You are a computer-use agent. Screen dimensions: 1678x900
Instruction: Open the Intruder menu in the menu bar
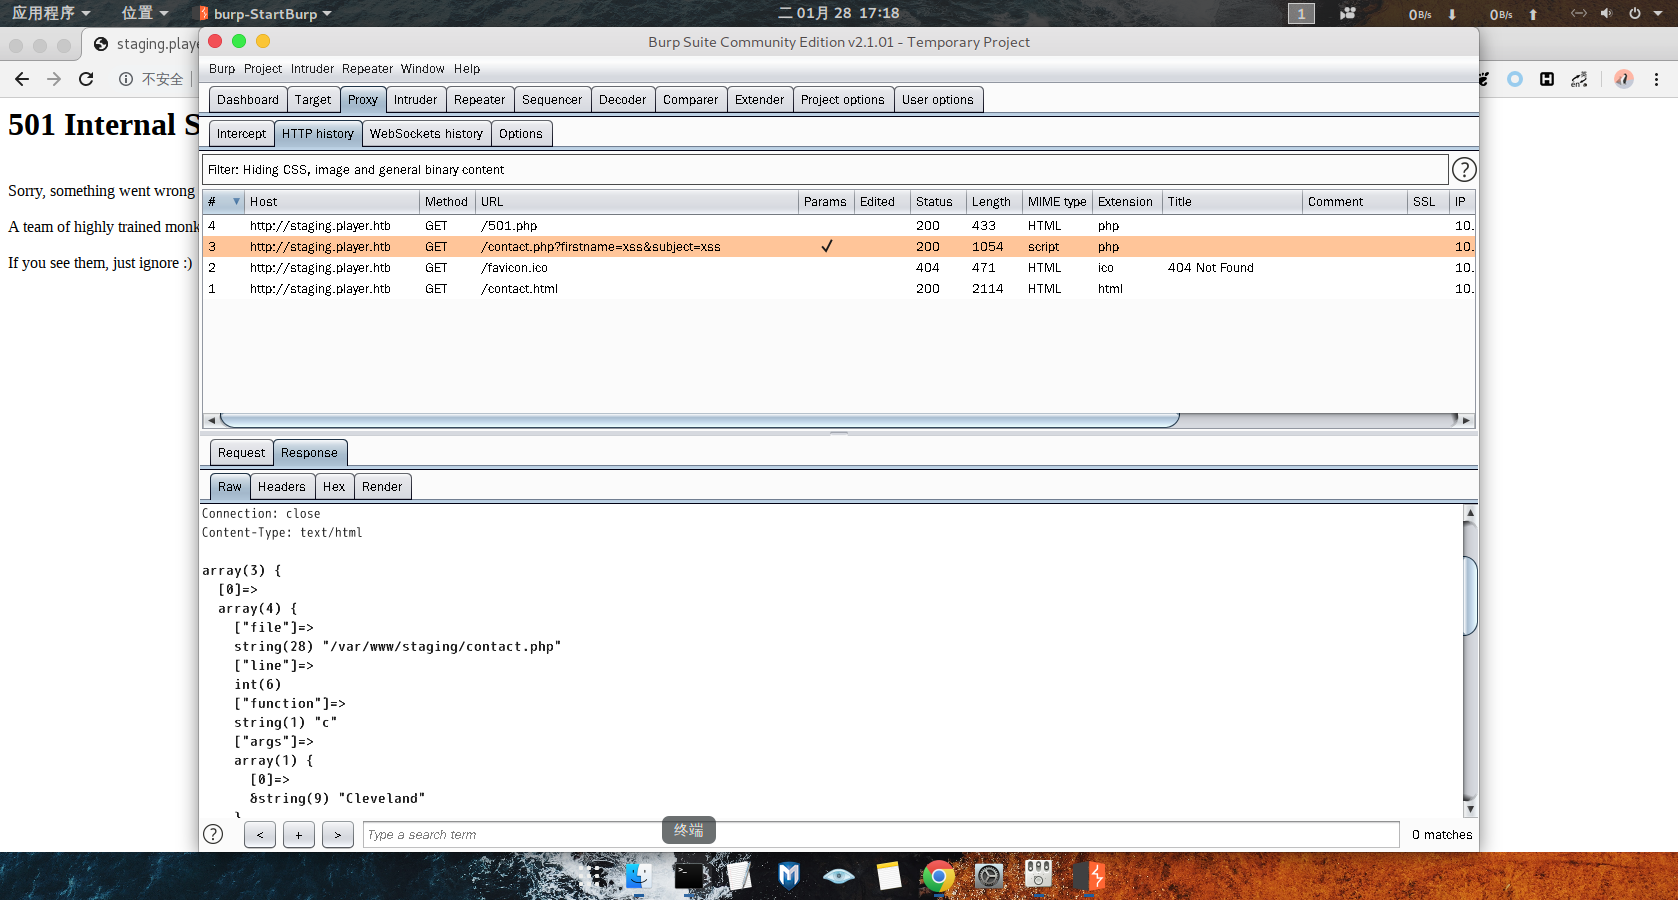[x=312, y=69]
